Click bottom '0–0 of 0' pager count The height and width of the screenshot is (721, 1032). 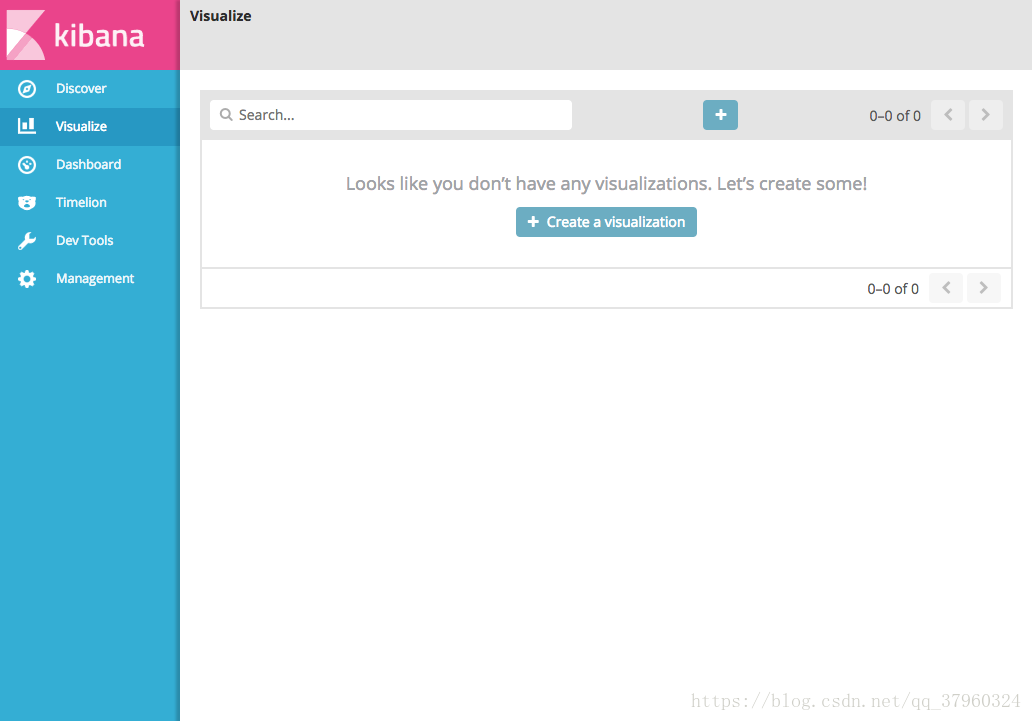[x=893, y=289]
